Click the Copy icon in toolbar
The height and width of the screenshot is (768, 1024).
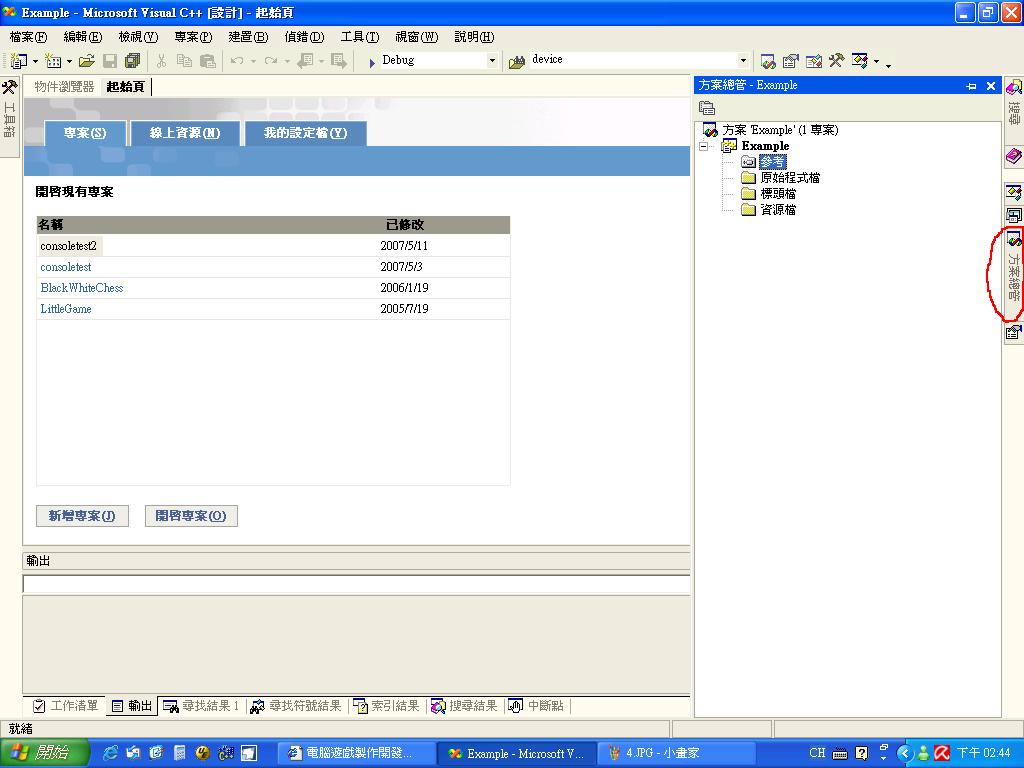(x=185, y=61)
